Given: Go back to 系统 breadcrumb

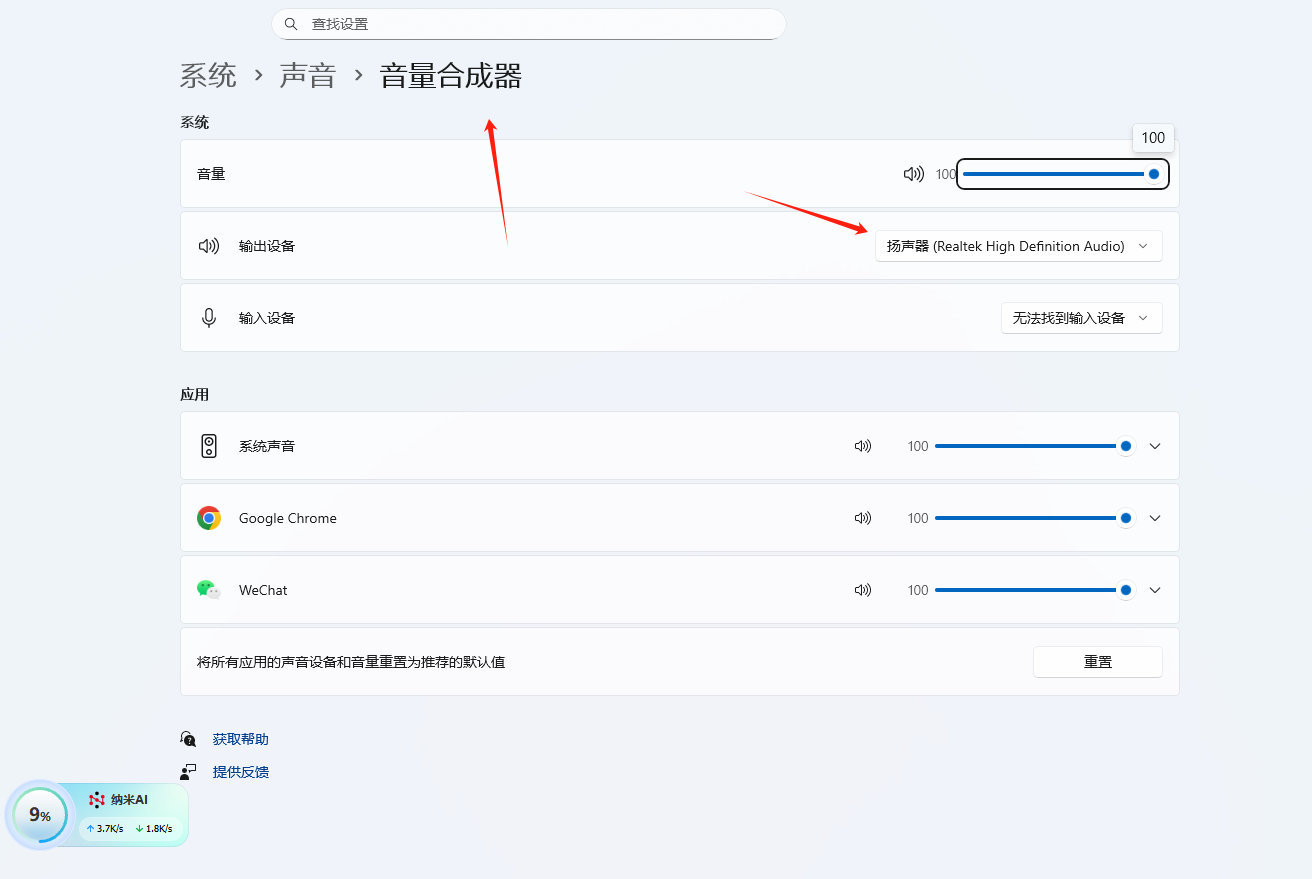Looking at the screenshot, I should tap(208, 76).
